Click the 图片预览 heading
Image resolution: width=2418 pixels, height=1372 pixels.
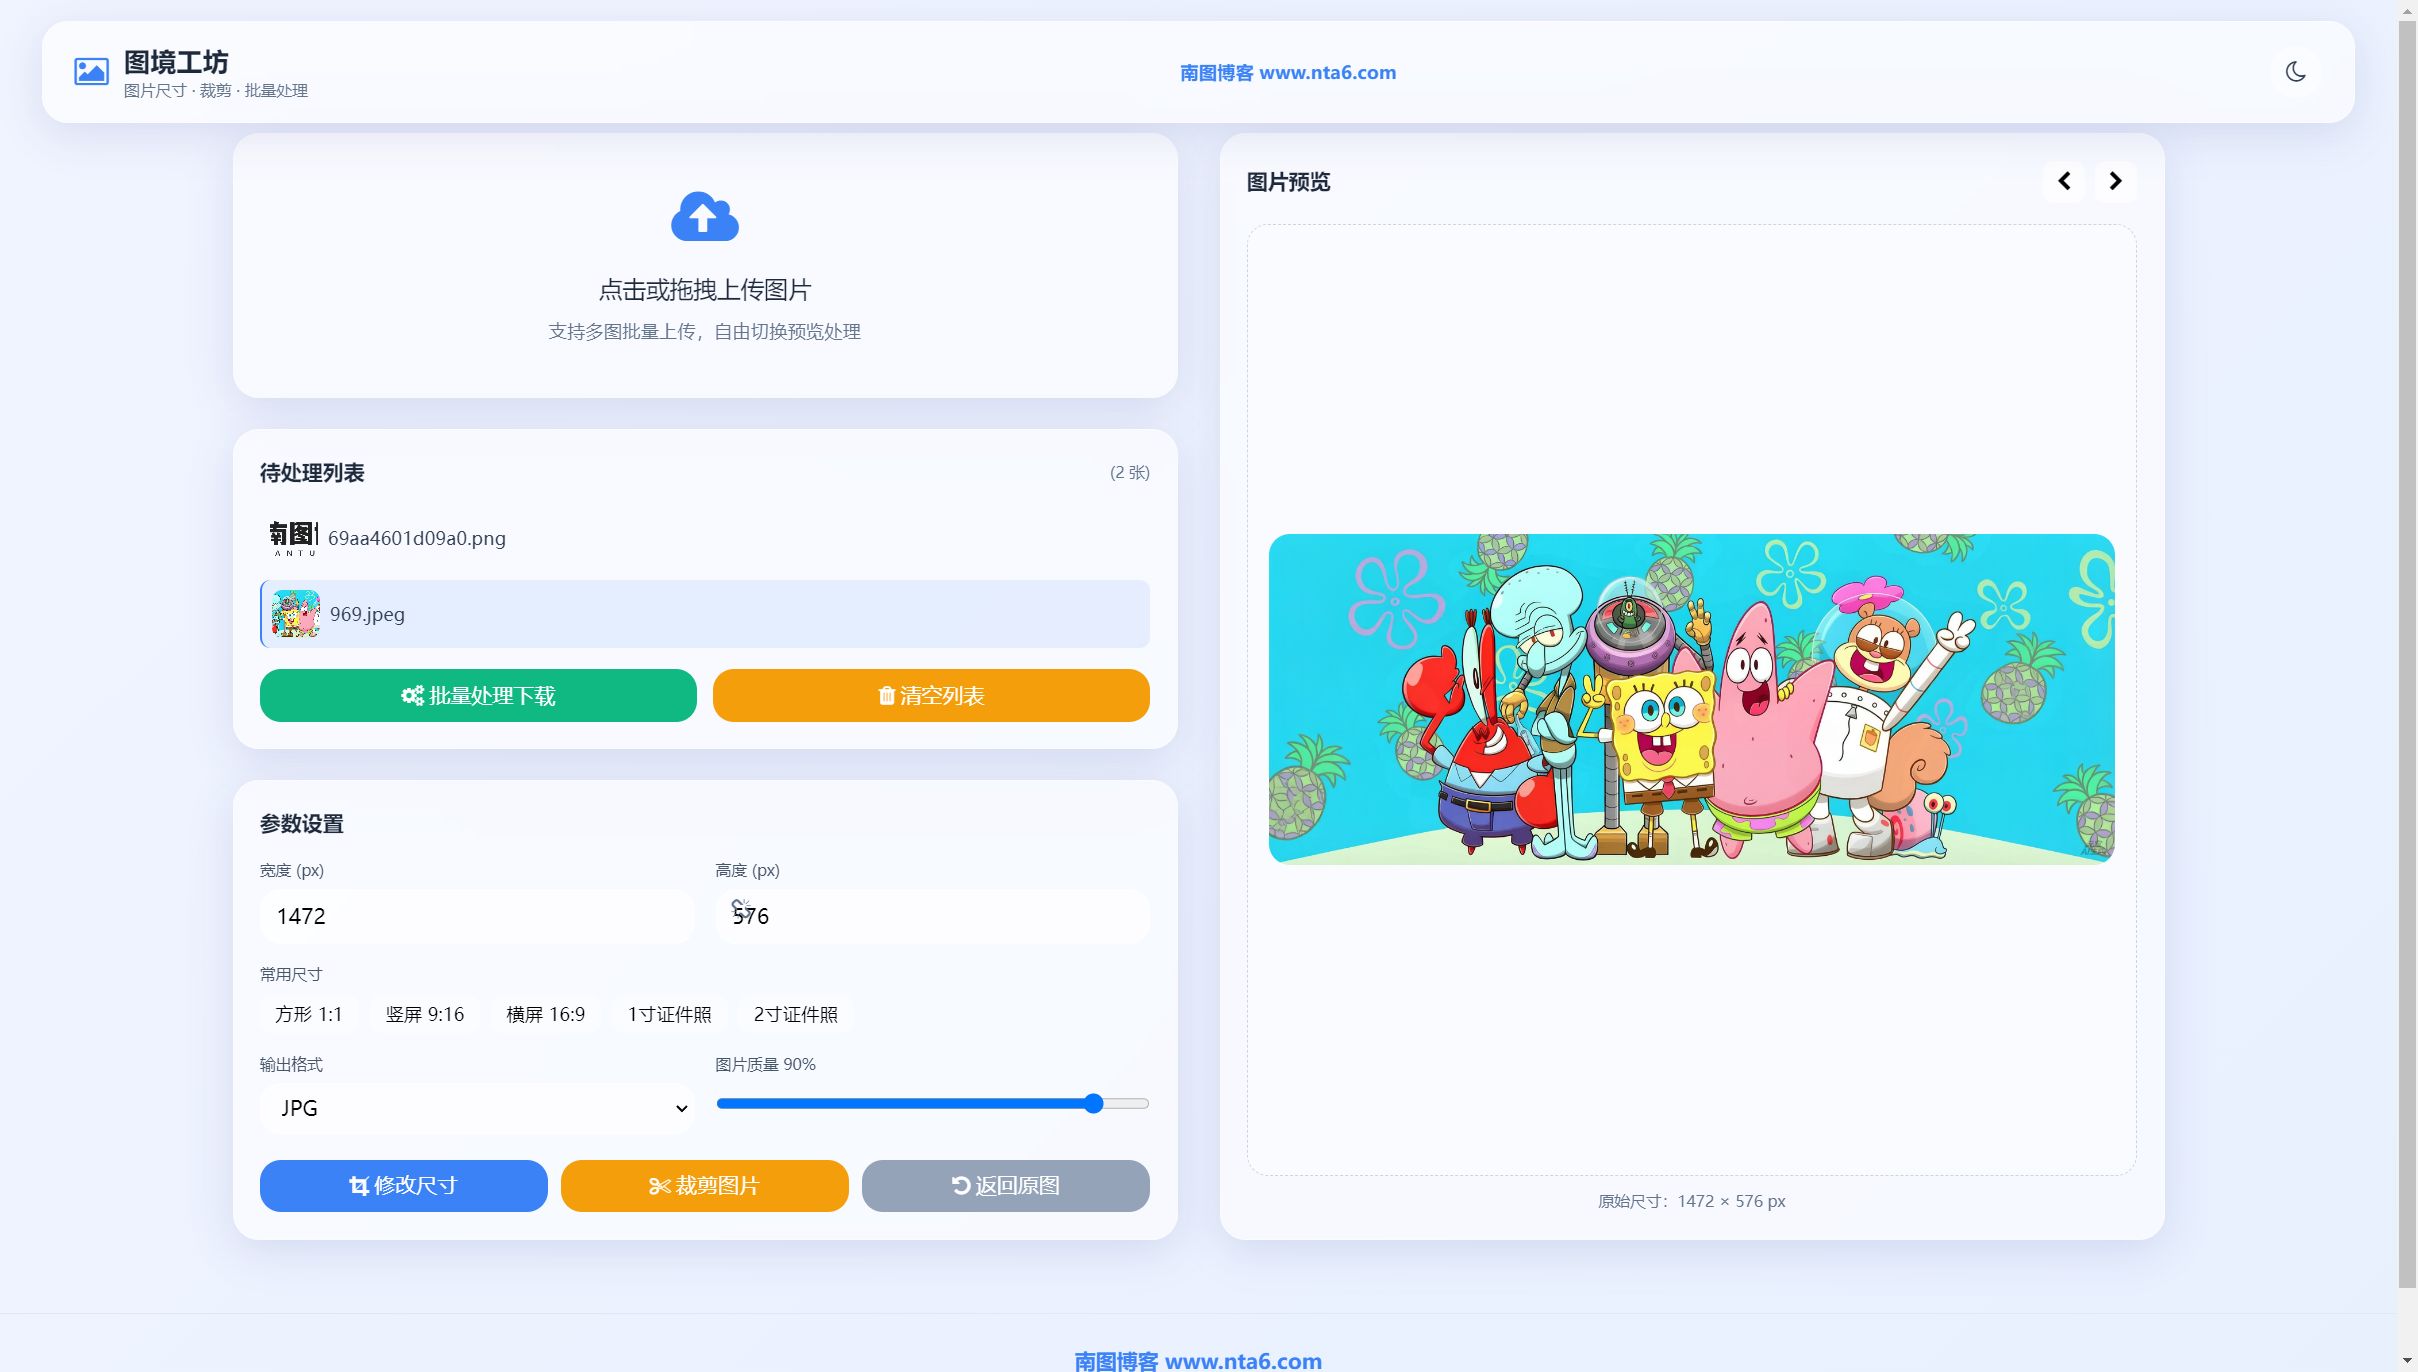click(x=1288, y=182)
